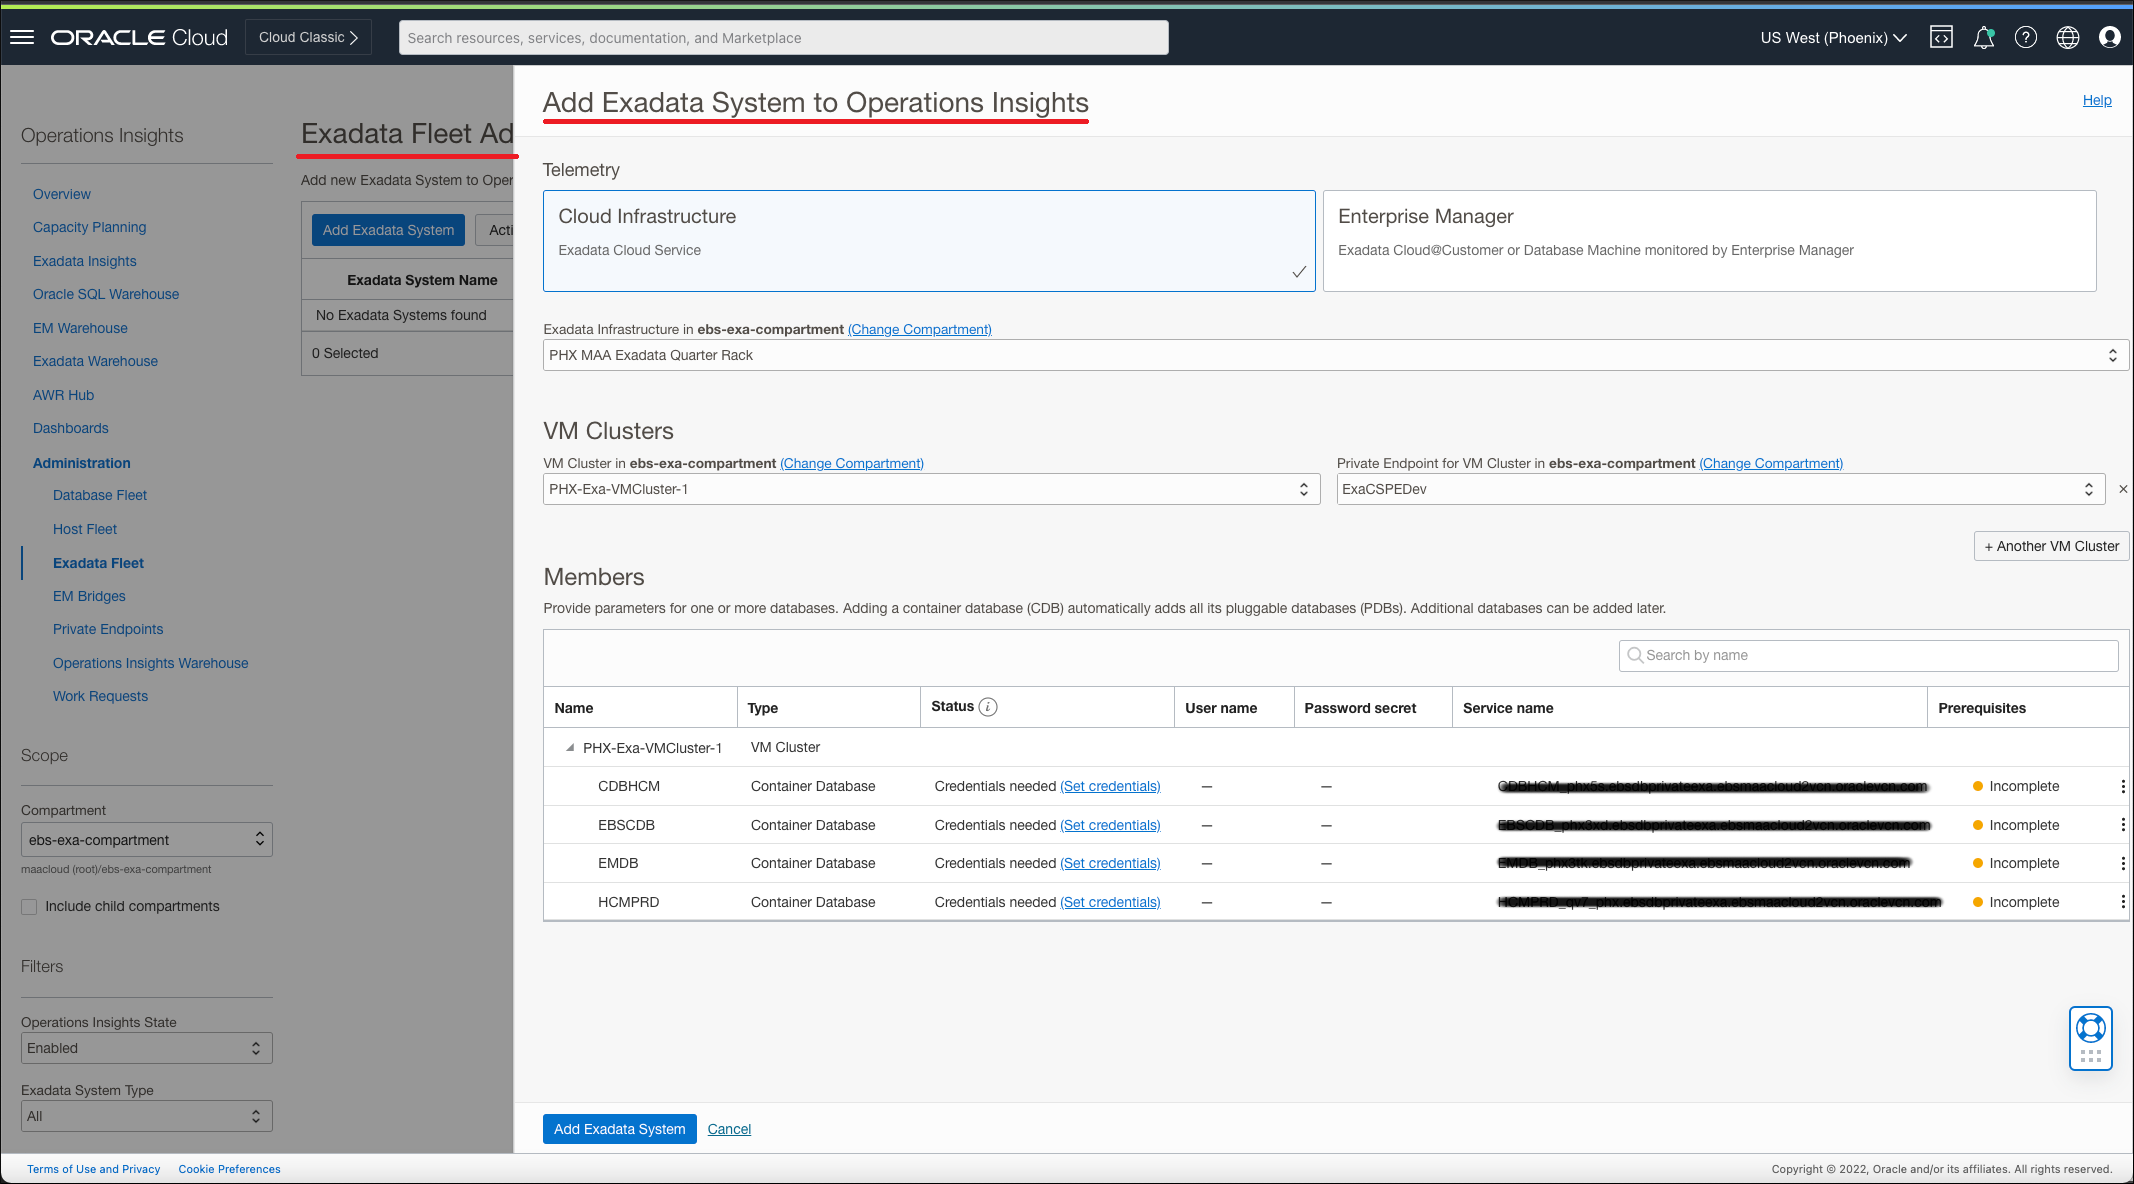2134x1184 pixels.
Task: Remove the VM cluster with X icon
Action: 2123,489
